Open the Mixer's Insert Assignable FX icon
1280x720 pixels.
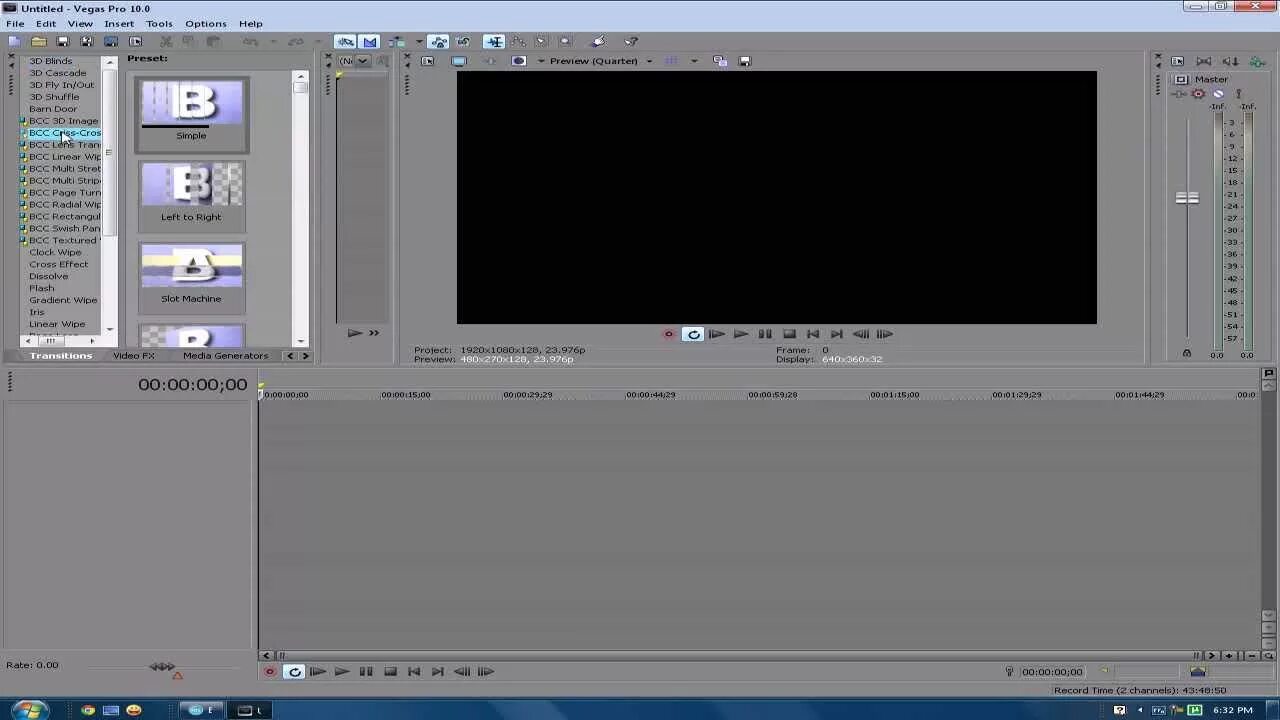click(1257, 62)
